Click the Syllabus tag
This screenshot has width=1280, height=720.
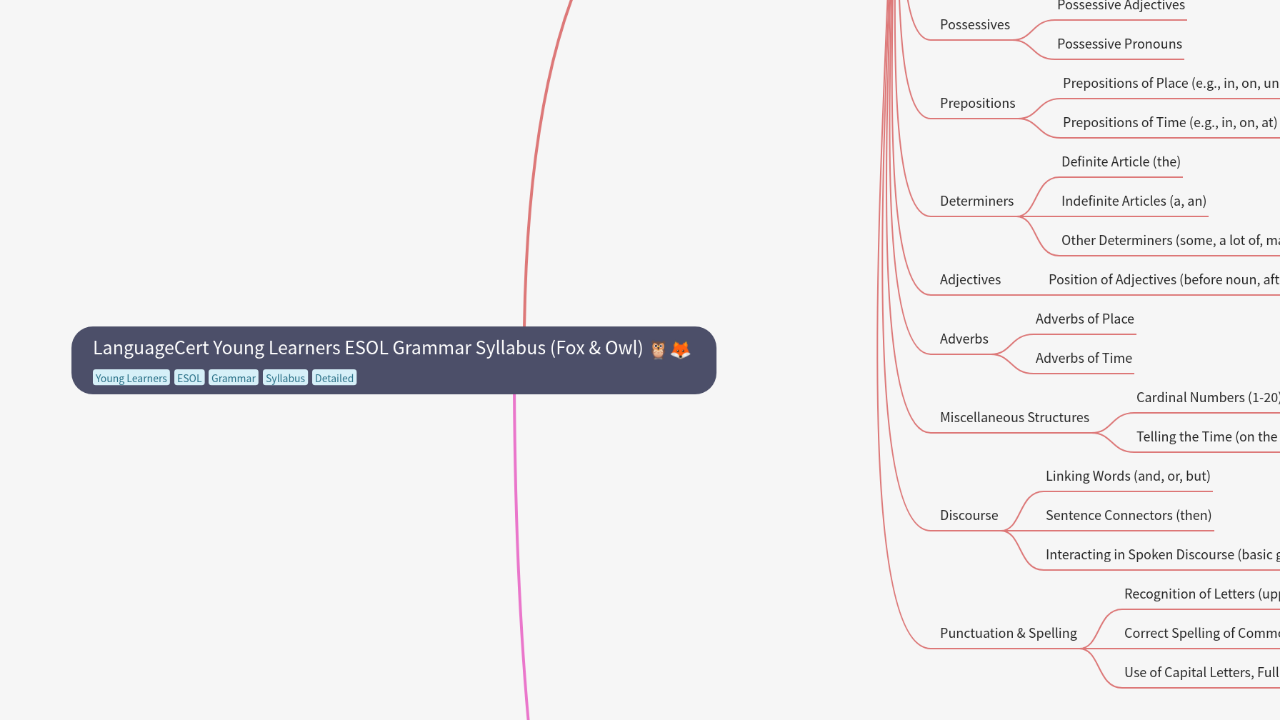pos(285,378)
